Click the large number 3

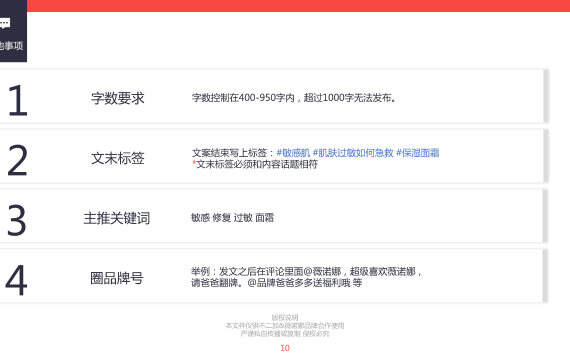[17, 220]
